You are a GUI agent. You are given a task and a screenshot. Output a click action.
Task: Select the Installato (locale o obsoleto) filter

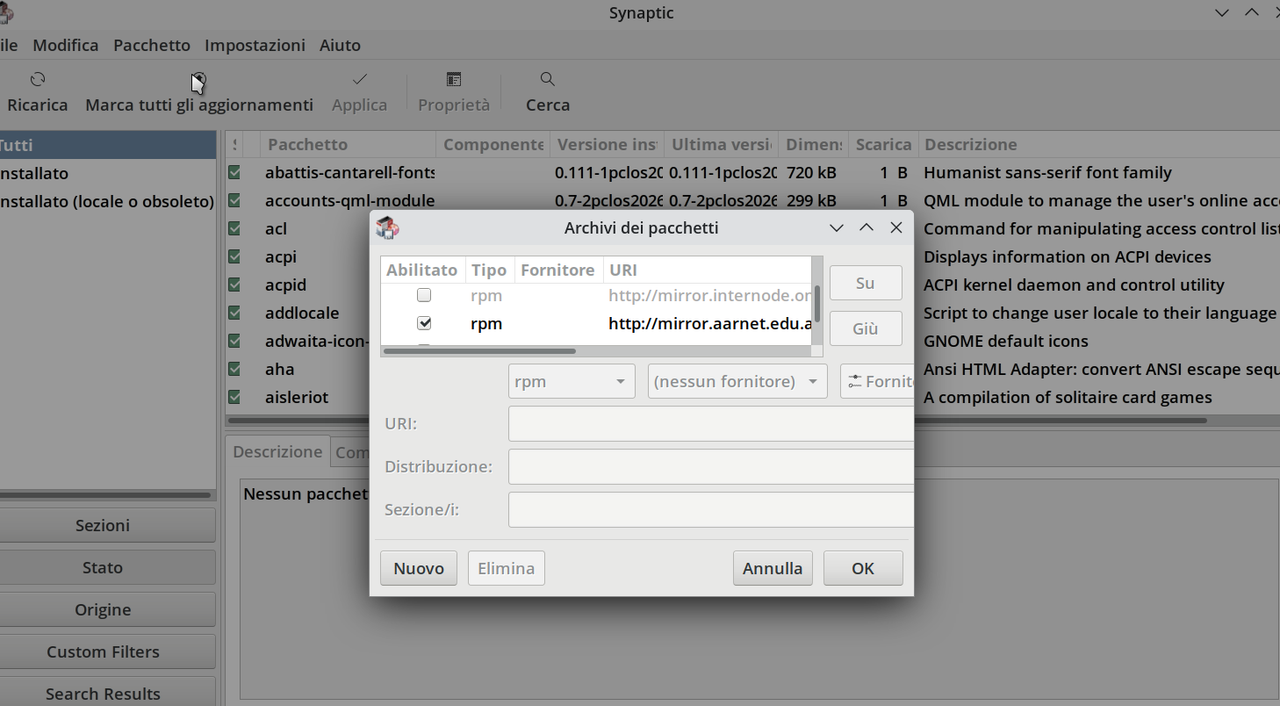[x=108, y=201]
